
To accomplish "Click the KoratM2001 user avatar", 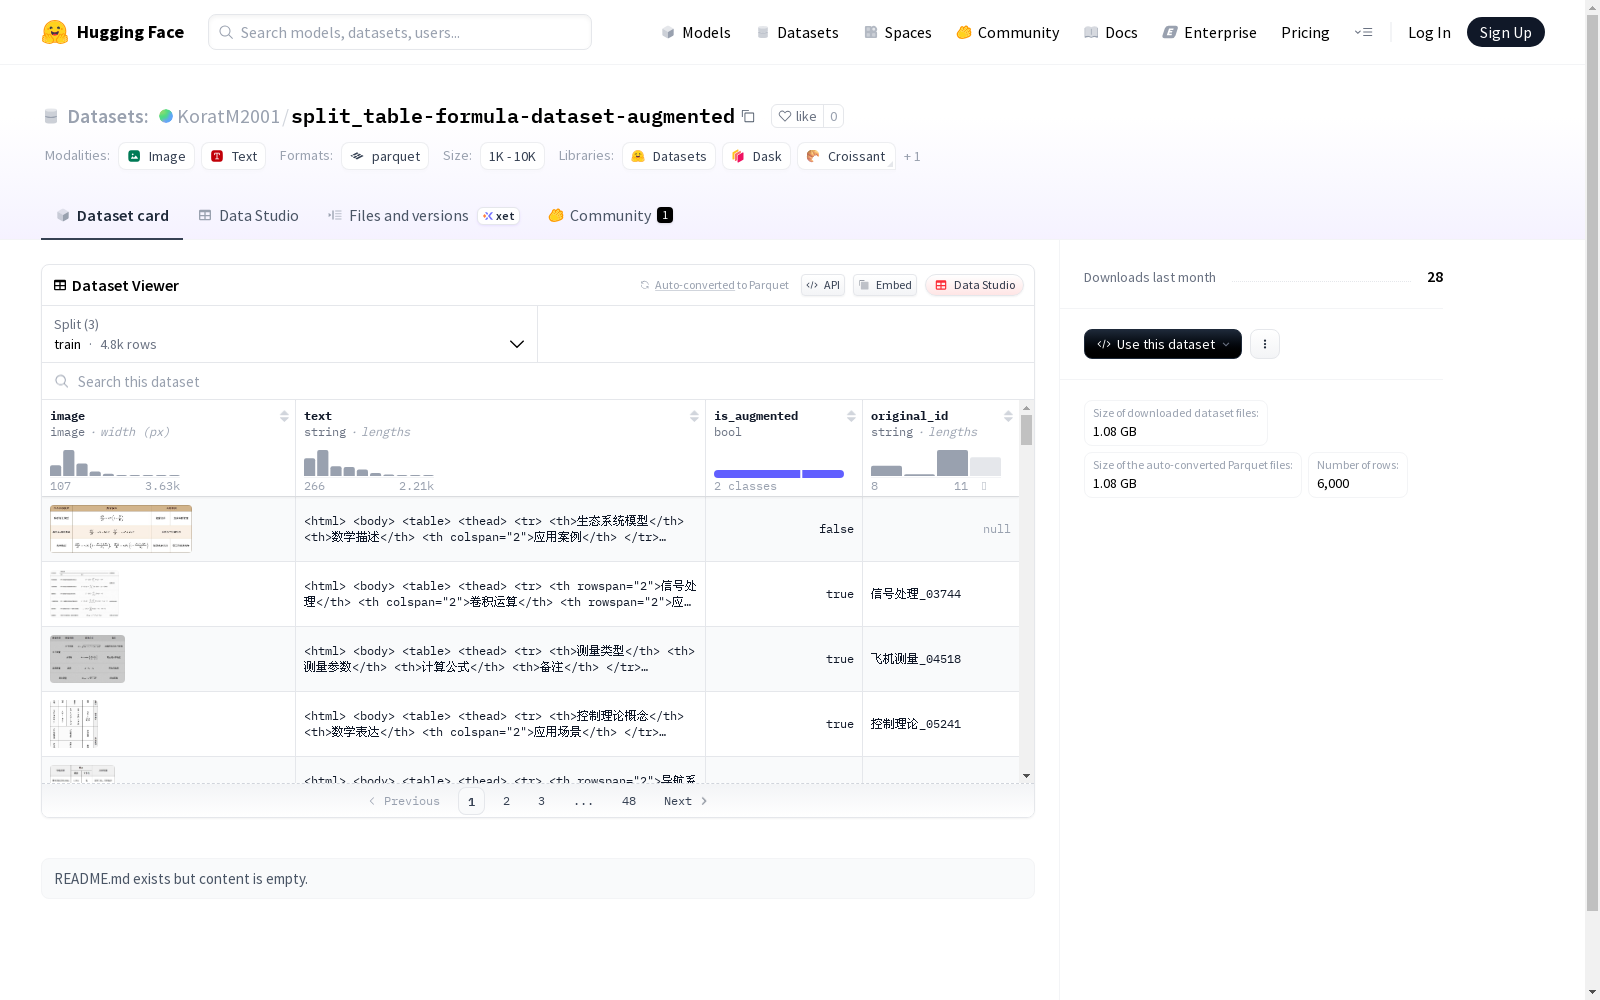I will point(166,116).
